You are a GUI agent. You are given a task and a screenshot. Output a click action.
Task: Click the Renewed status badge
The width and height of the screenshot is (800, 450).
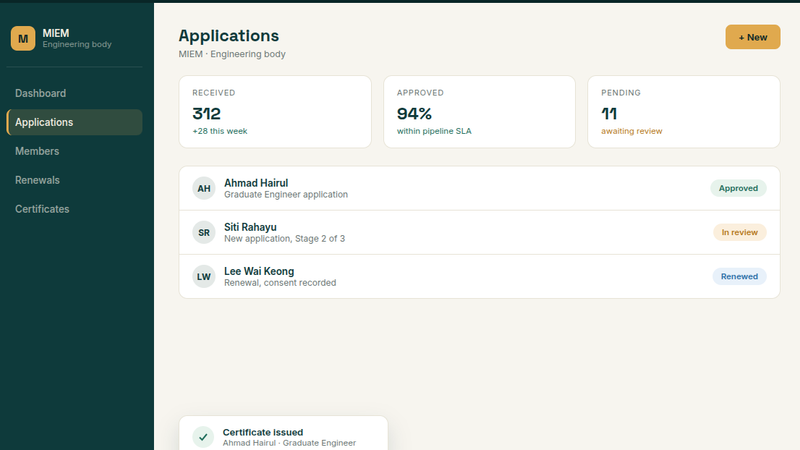[x=739, y=277]
